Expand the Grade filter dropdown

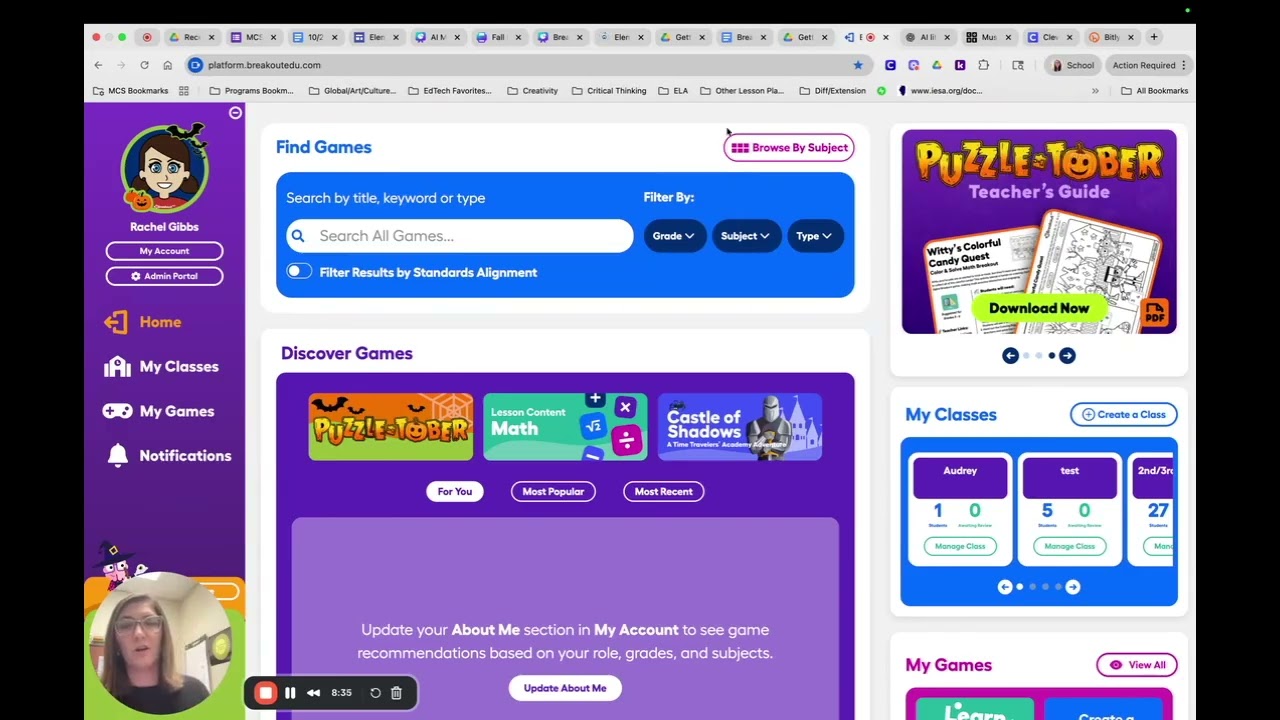[674, 236]
